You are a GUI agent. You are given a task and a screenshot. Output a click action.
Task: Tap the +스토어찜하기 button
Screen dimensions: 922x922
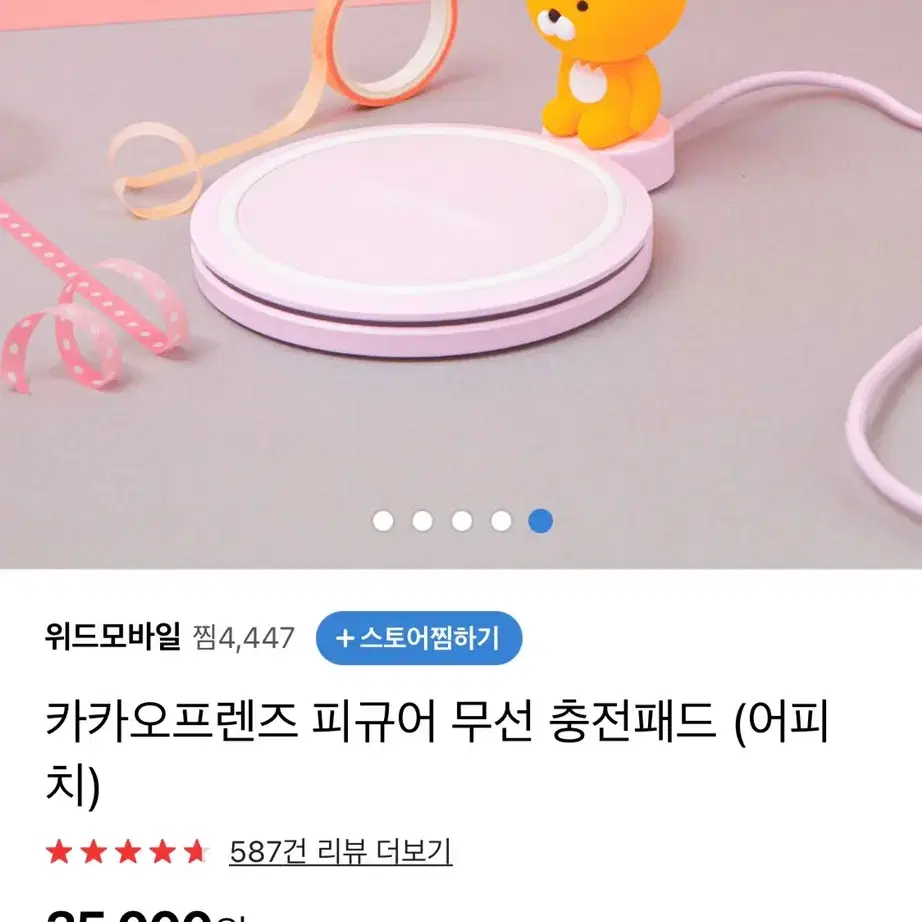pos(419,638)
